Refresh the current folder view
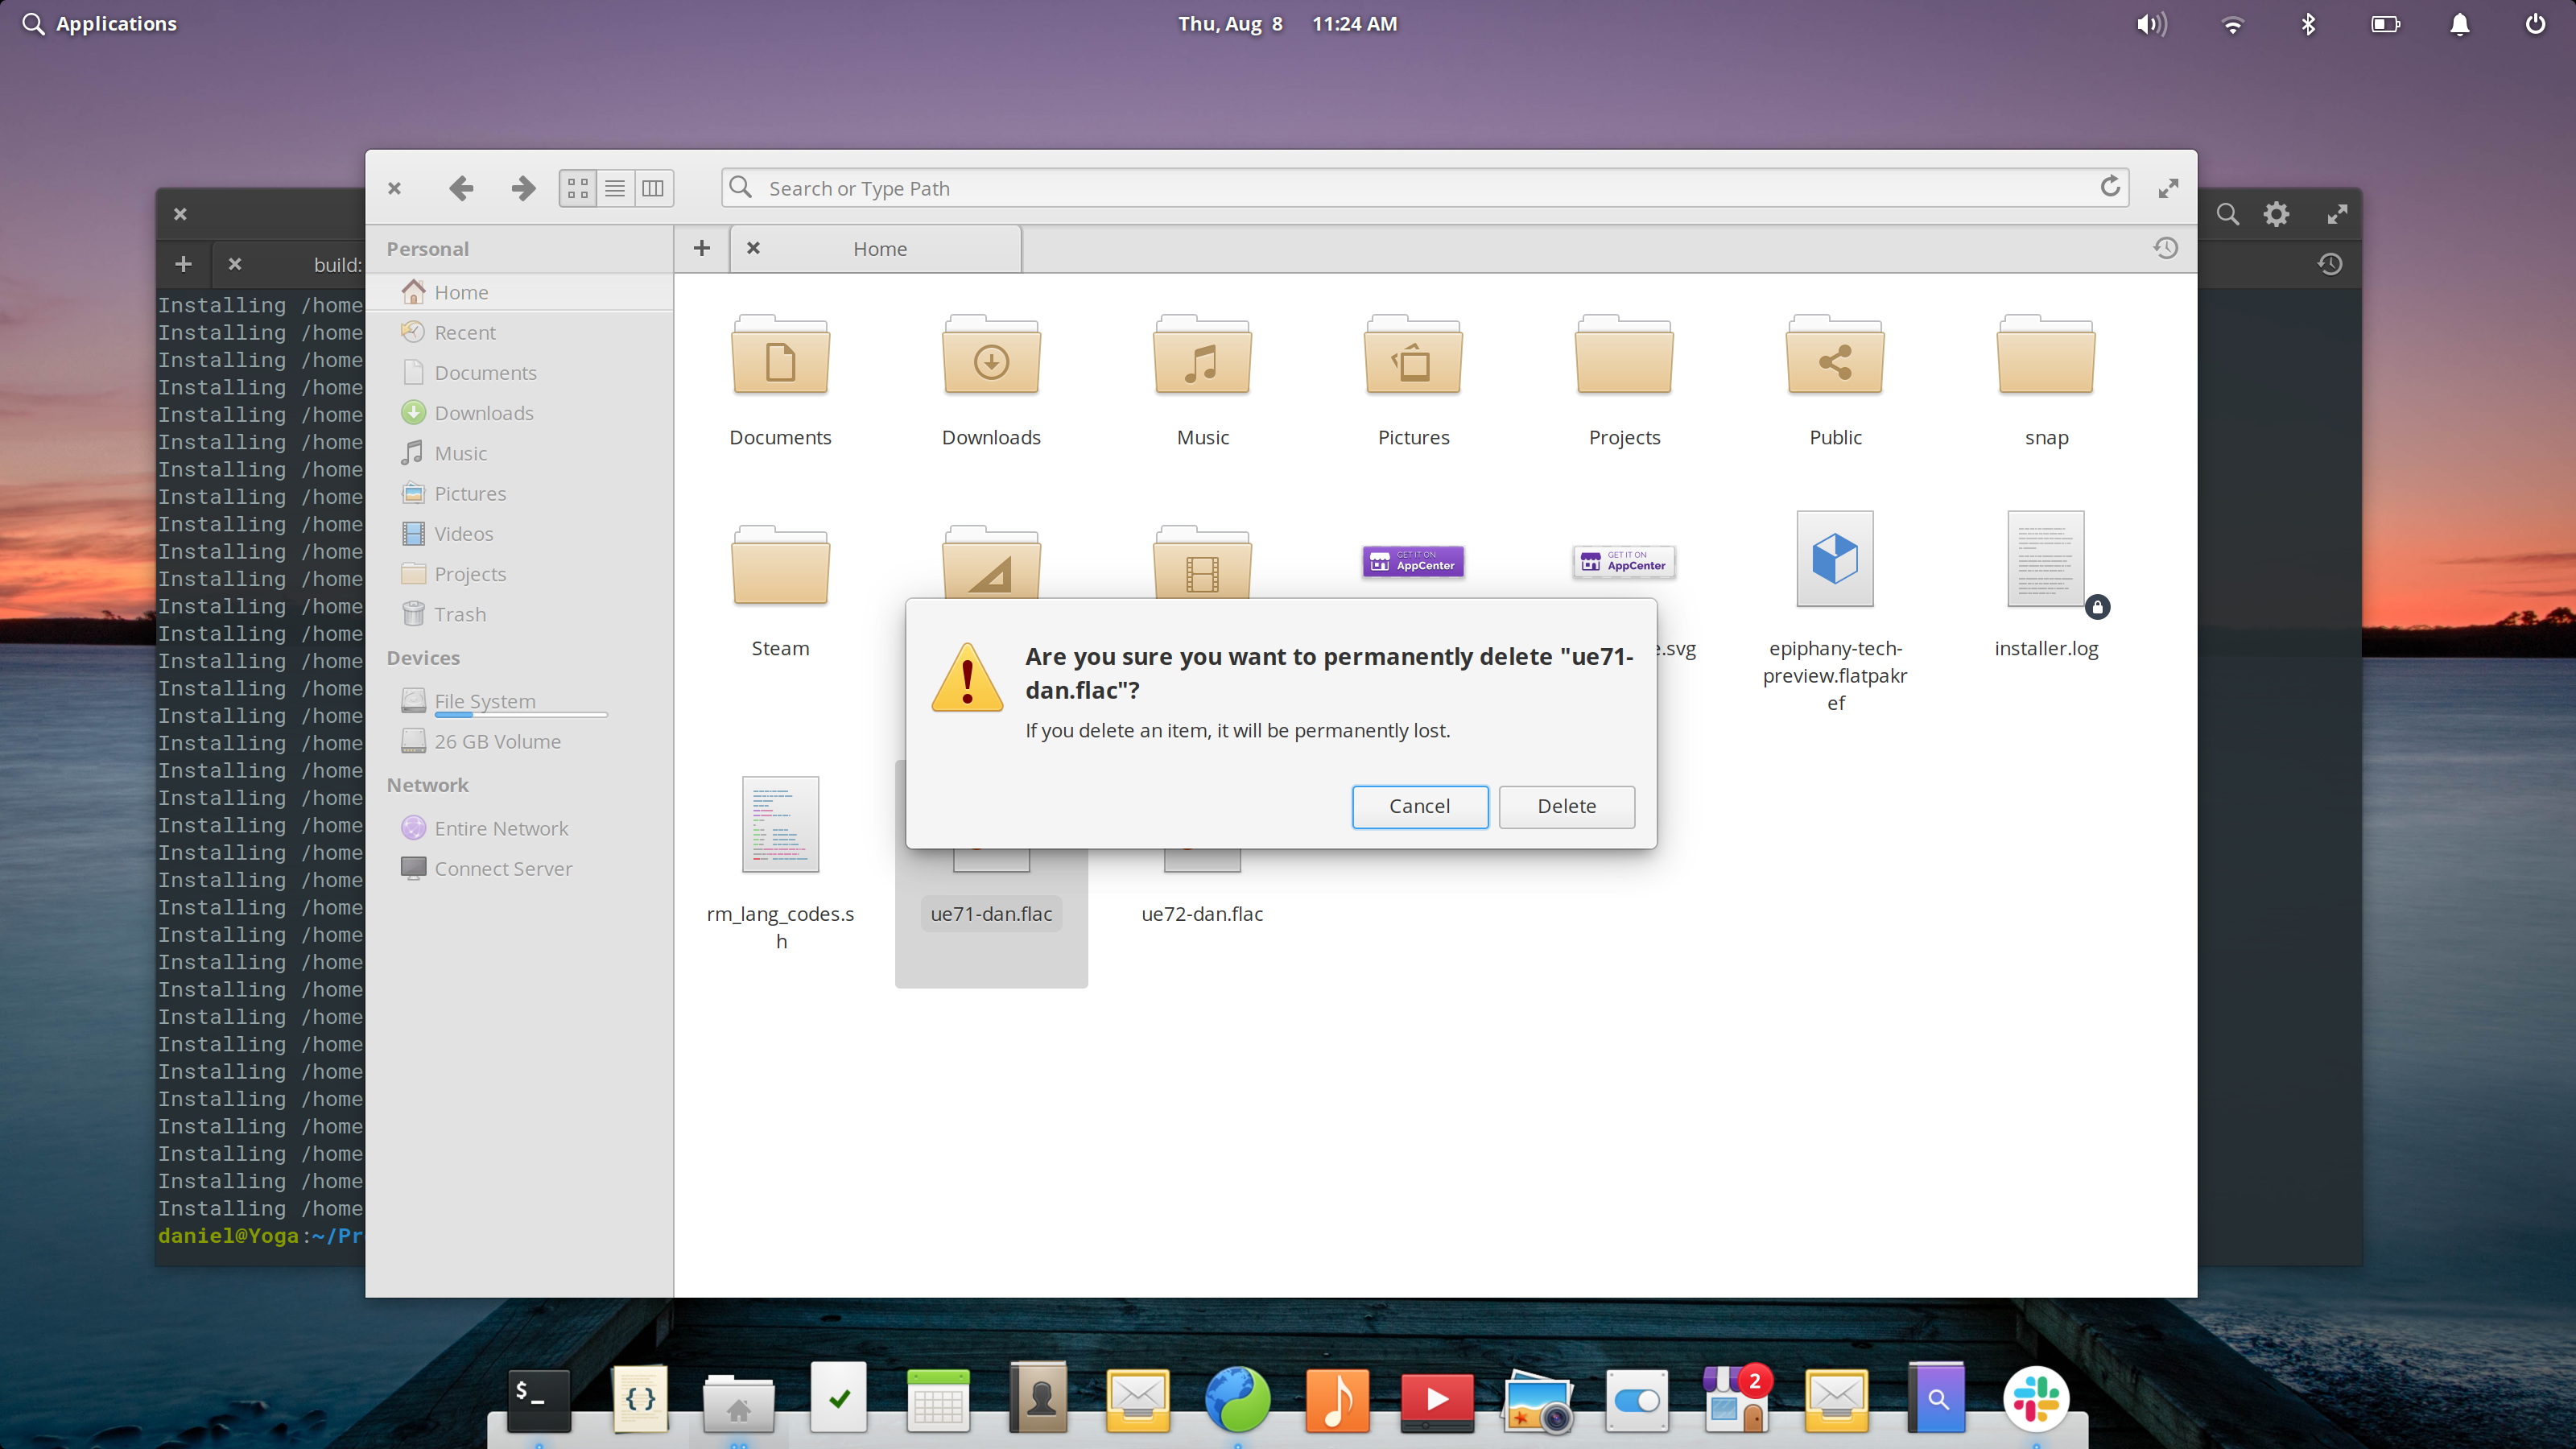 point(2110,187)
